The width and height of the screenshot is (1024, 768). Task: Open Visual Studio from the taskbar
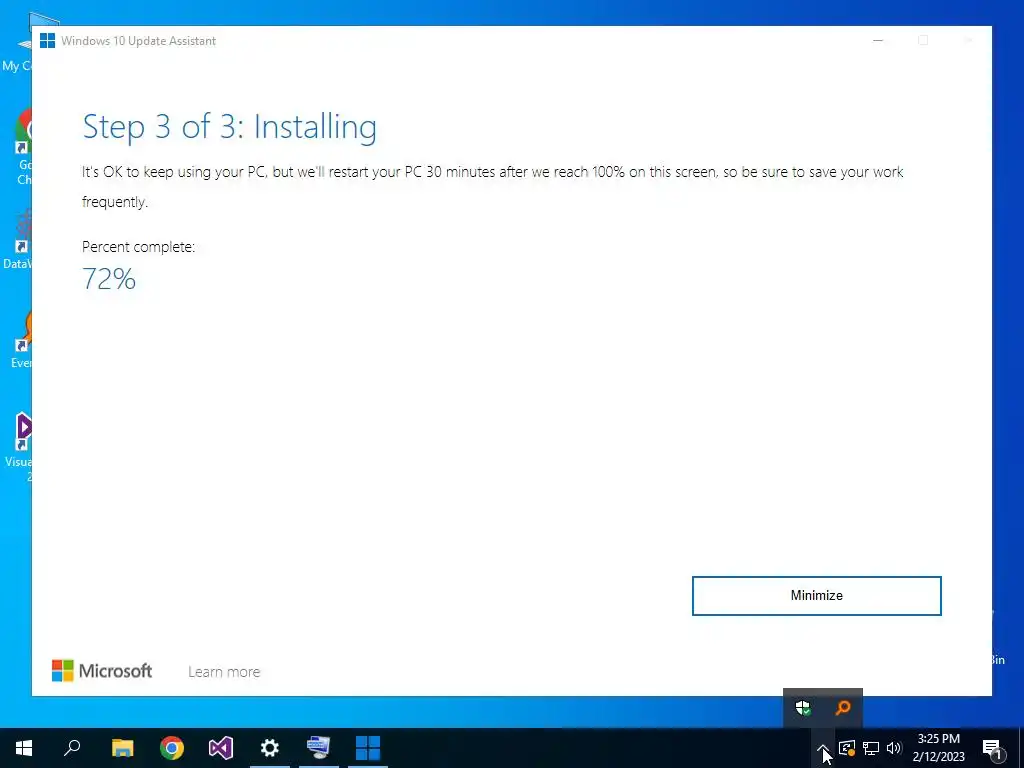click(221, 748)
